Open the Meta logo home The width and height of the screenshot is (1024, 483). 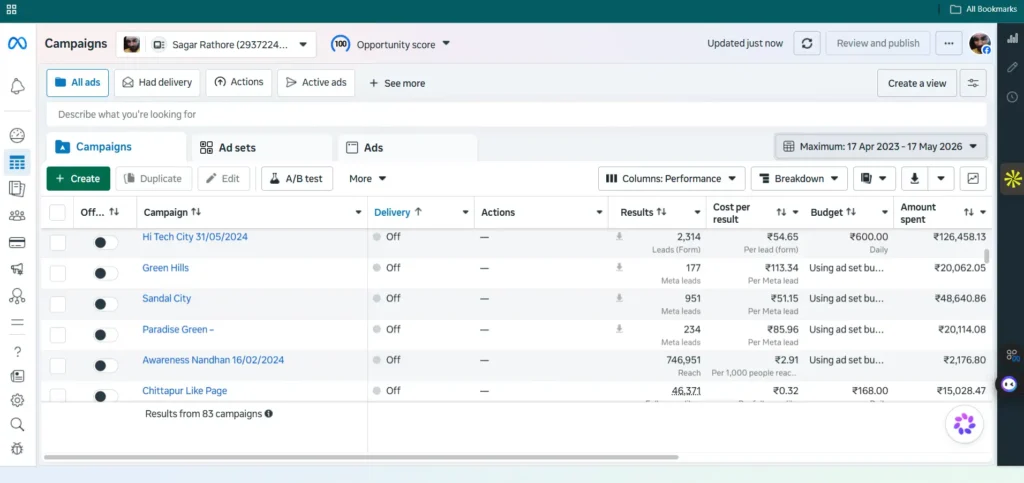tap(17, 44)
